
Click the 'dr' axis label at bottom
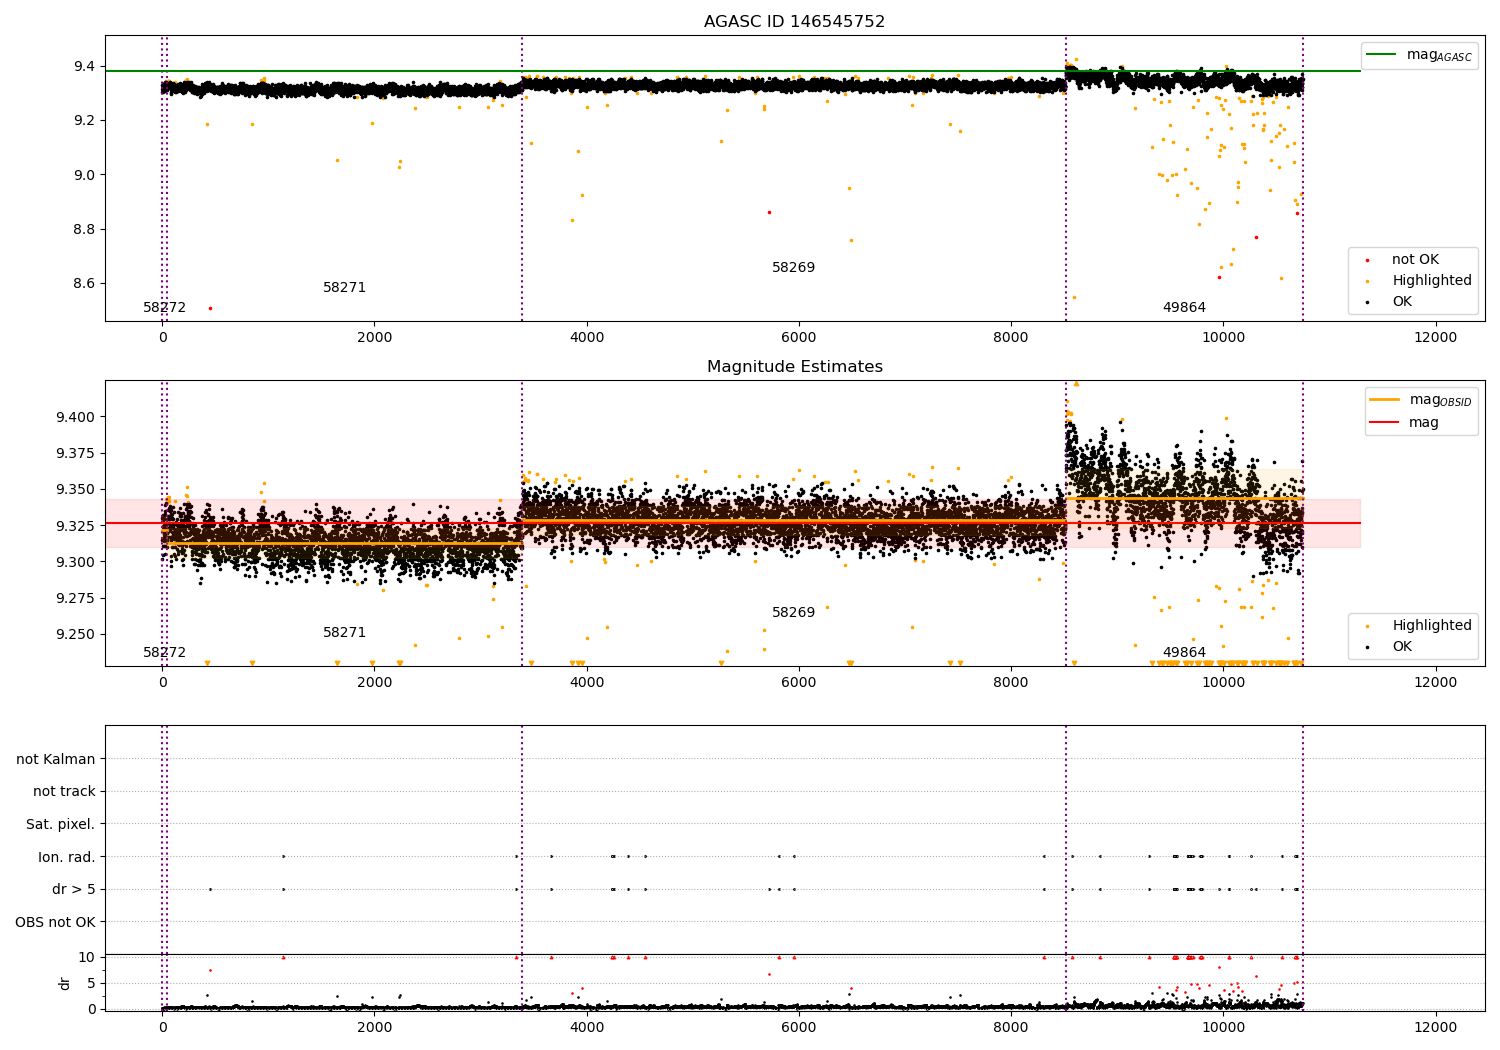pyautogui.click(x=65, y=983)
